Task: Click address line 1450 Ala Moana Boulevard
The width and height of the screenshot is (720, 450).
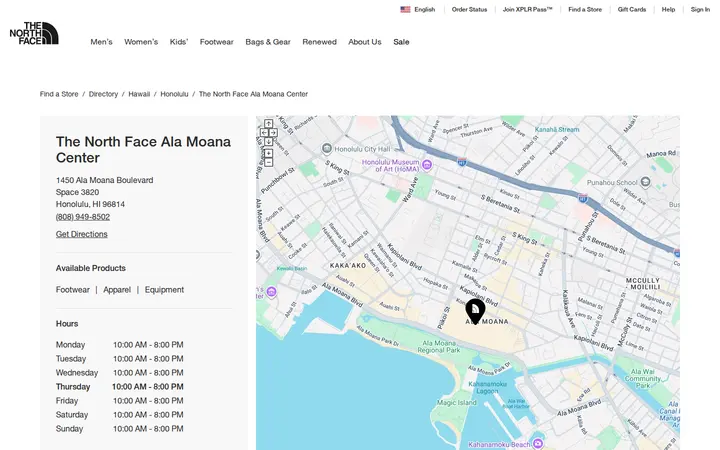Action: 105,180
